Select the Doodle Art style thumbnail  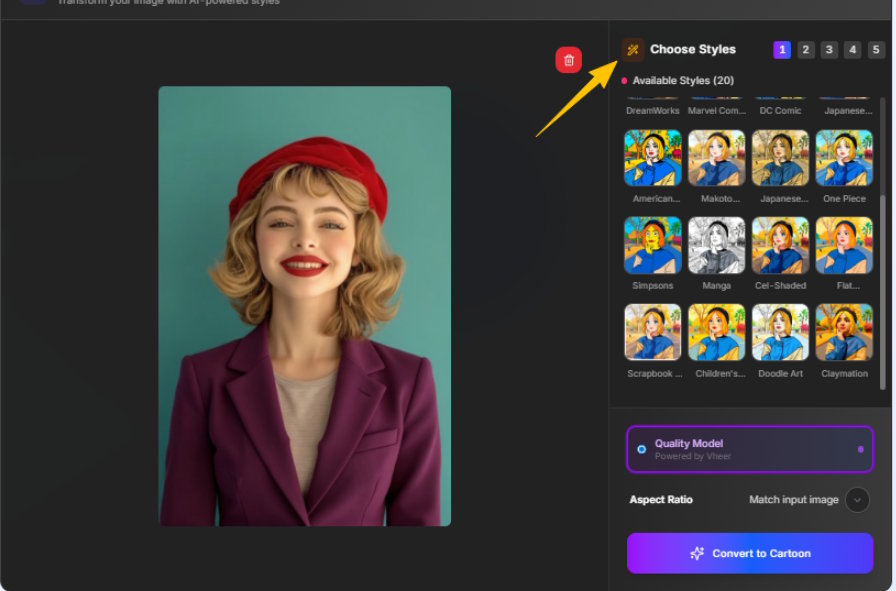point(780,332)
